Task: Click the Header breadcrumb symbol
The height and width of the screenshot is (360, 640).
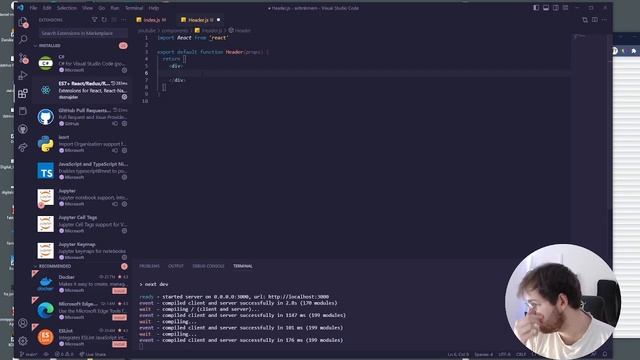Action: (240, 31)
